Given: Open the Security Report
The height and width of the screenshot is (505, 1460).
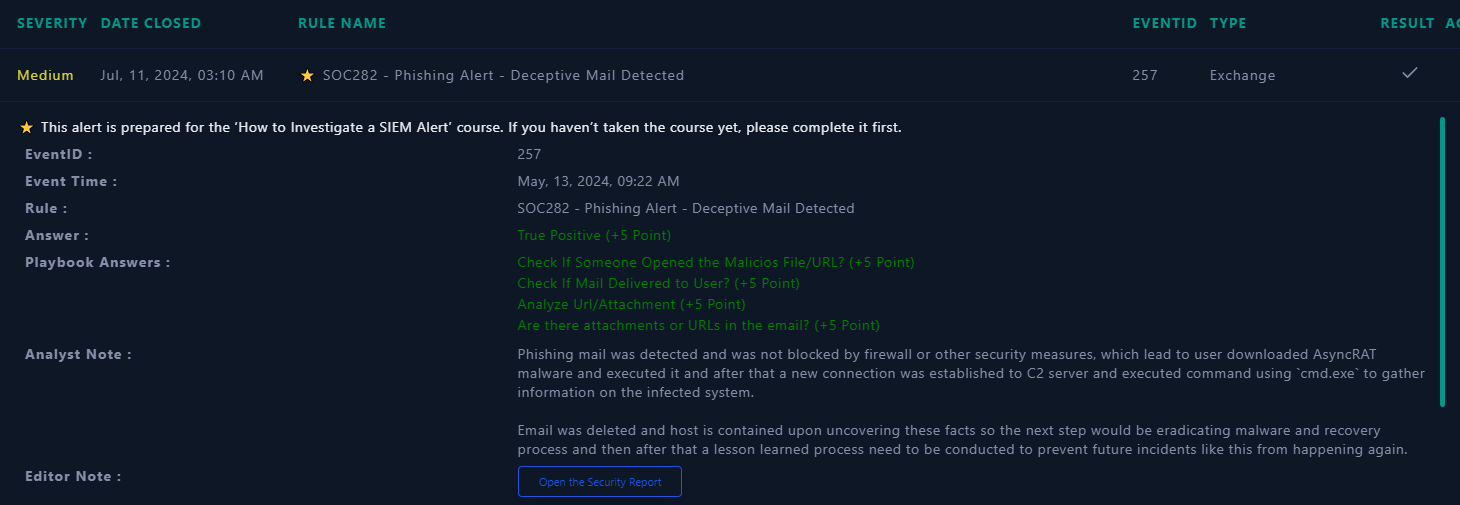Looking at the screenshot, I should tap(600, 481).
